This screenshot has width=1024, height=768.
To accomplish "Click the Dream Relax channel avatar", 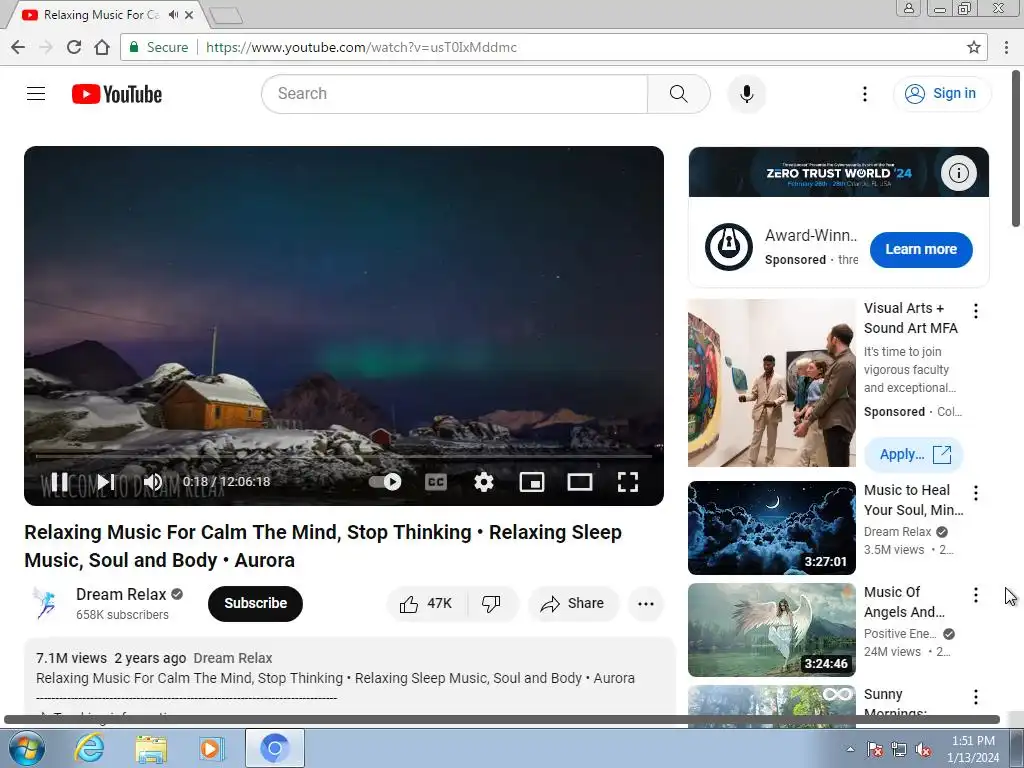I will point(45,603).
